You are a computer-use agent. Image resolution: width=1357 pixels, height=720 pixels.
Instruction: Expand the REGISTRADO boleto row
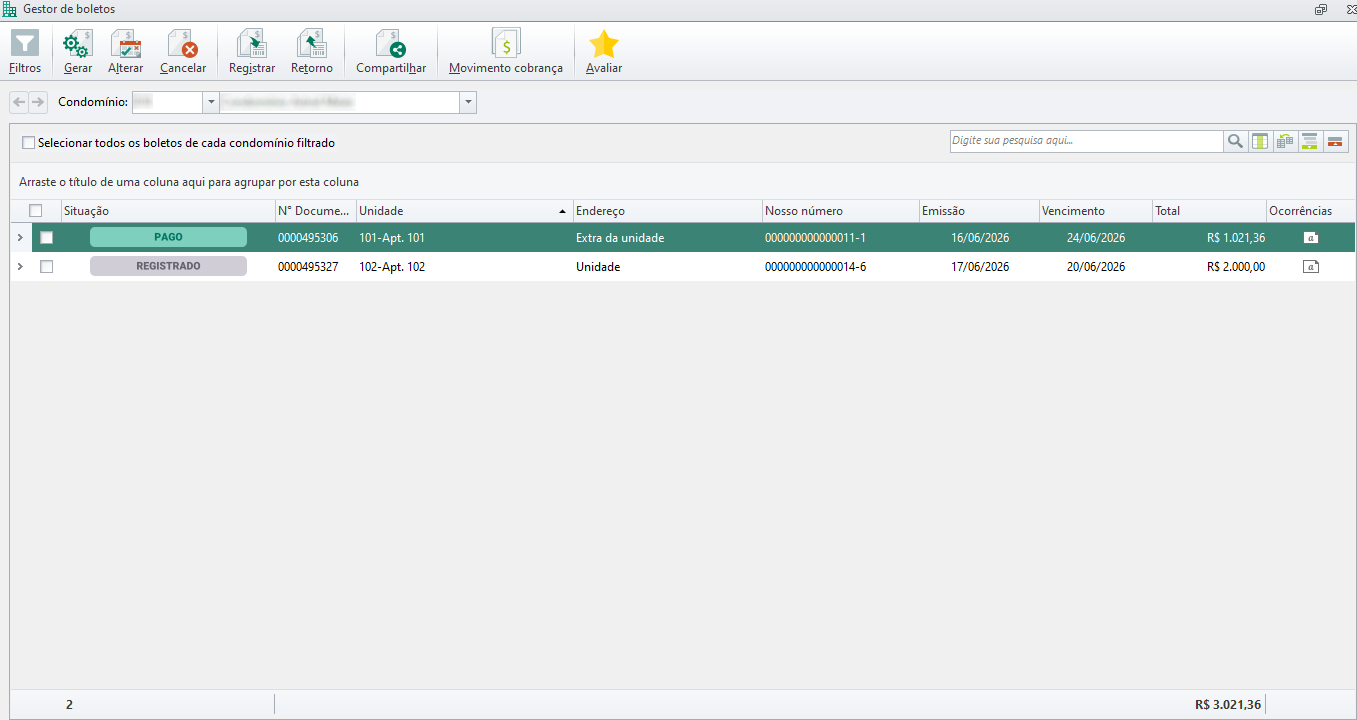pos(20,267)
